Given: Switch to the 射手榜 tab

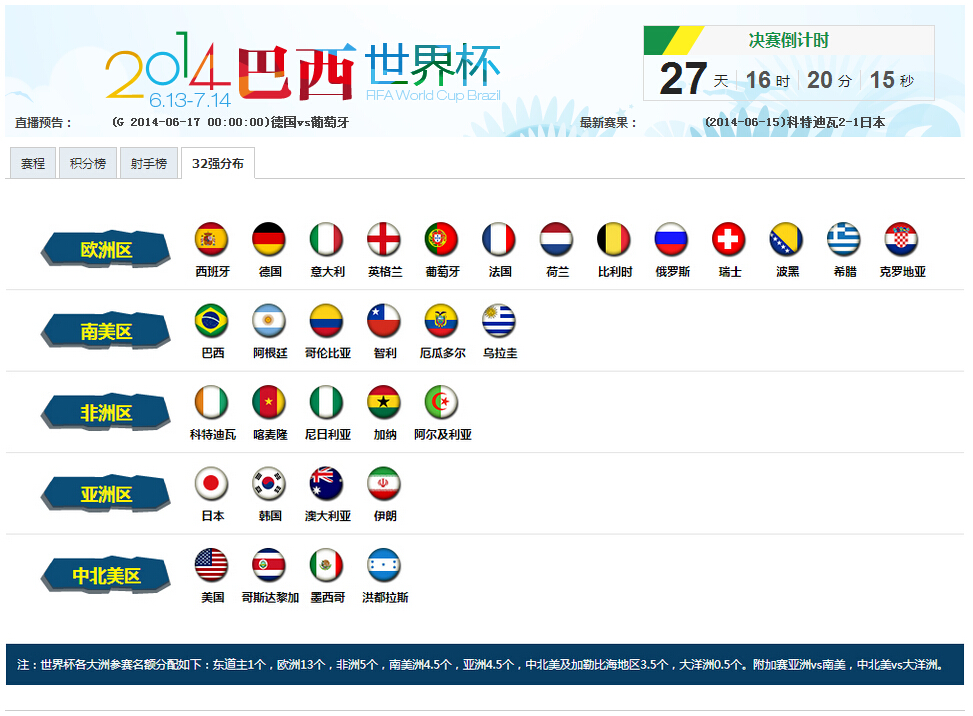Looking at the screenshot, I should [148, 163].
